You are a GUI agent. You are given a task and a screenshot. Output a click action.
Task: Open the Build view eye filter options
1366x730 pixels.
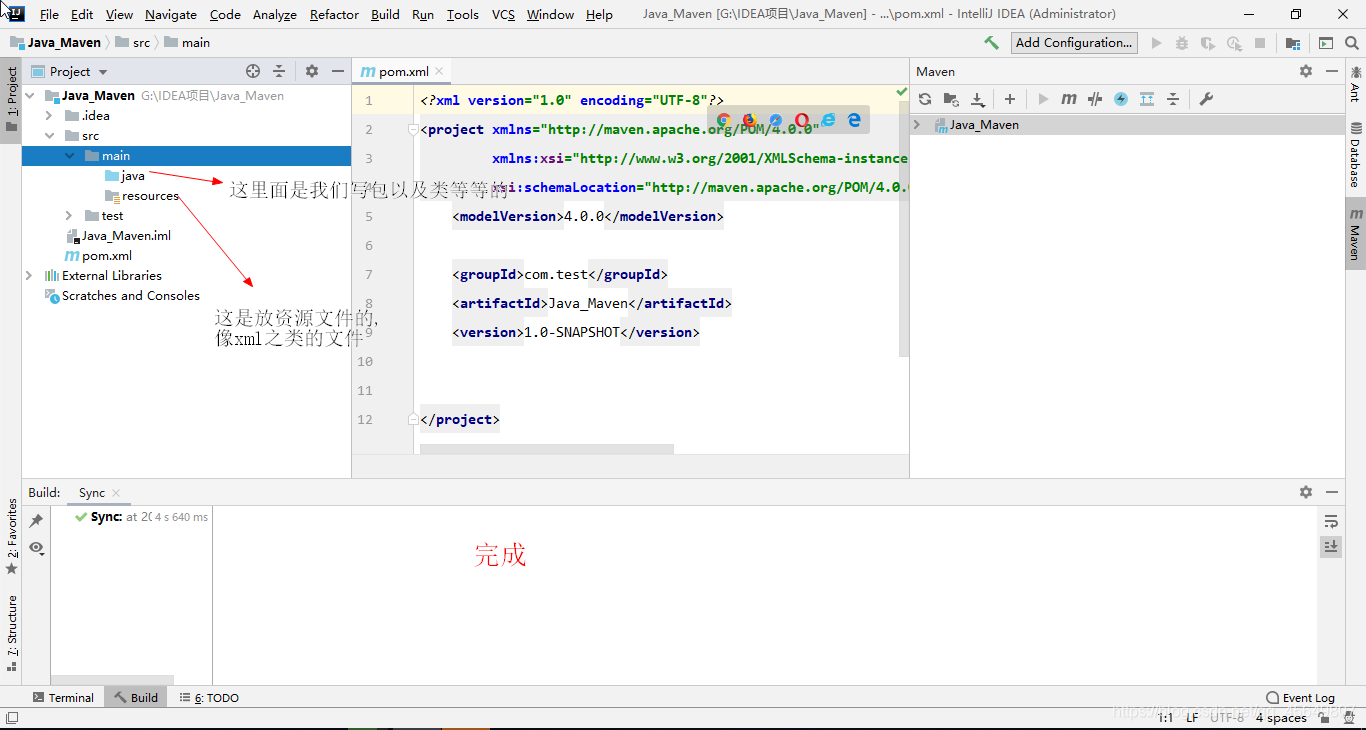[36, 547]
